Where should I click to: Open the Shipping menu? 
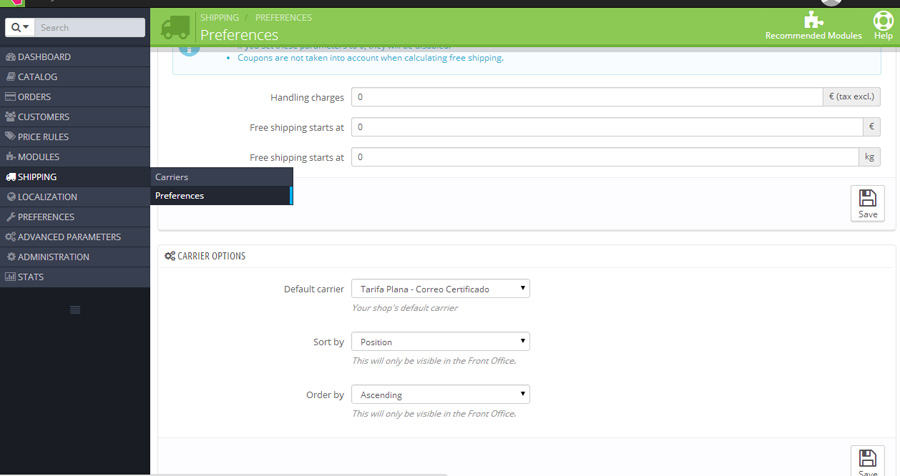click(75, 177)
